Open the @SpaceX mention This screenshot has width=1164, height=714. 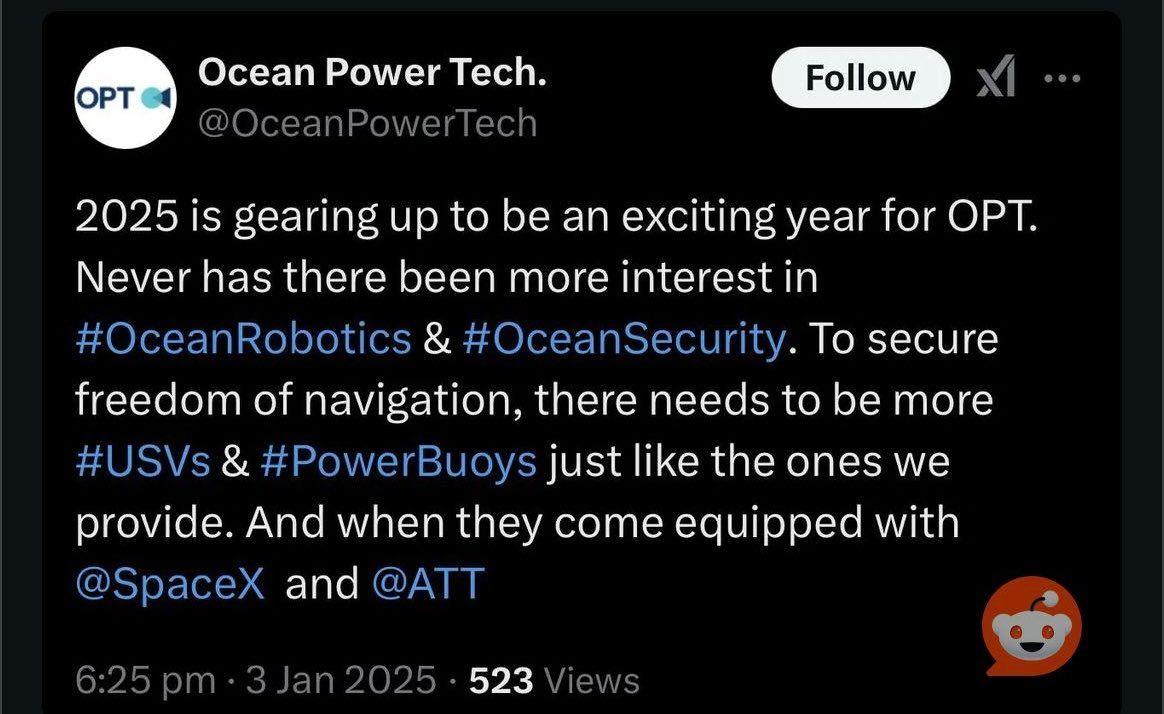171,584
